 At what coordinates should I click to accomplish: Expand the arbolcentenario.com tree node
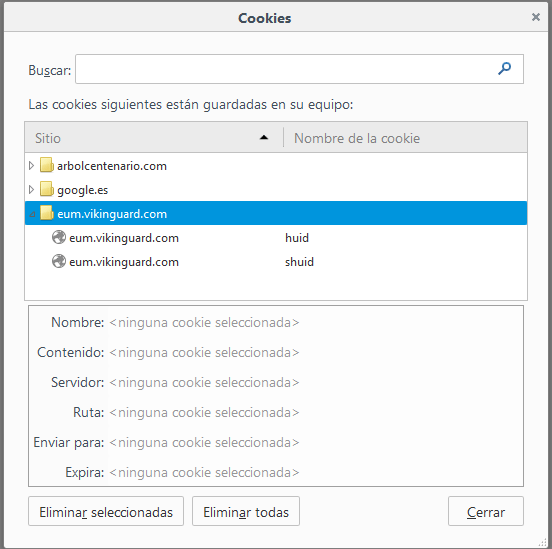(31, 165)
